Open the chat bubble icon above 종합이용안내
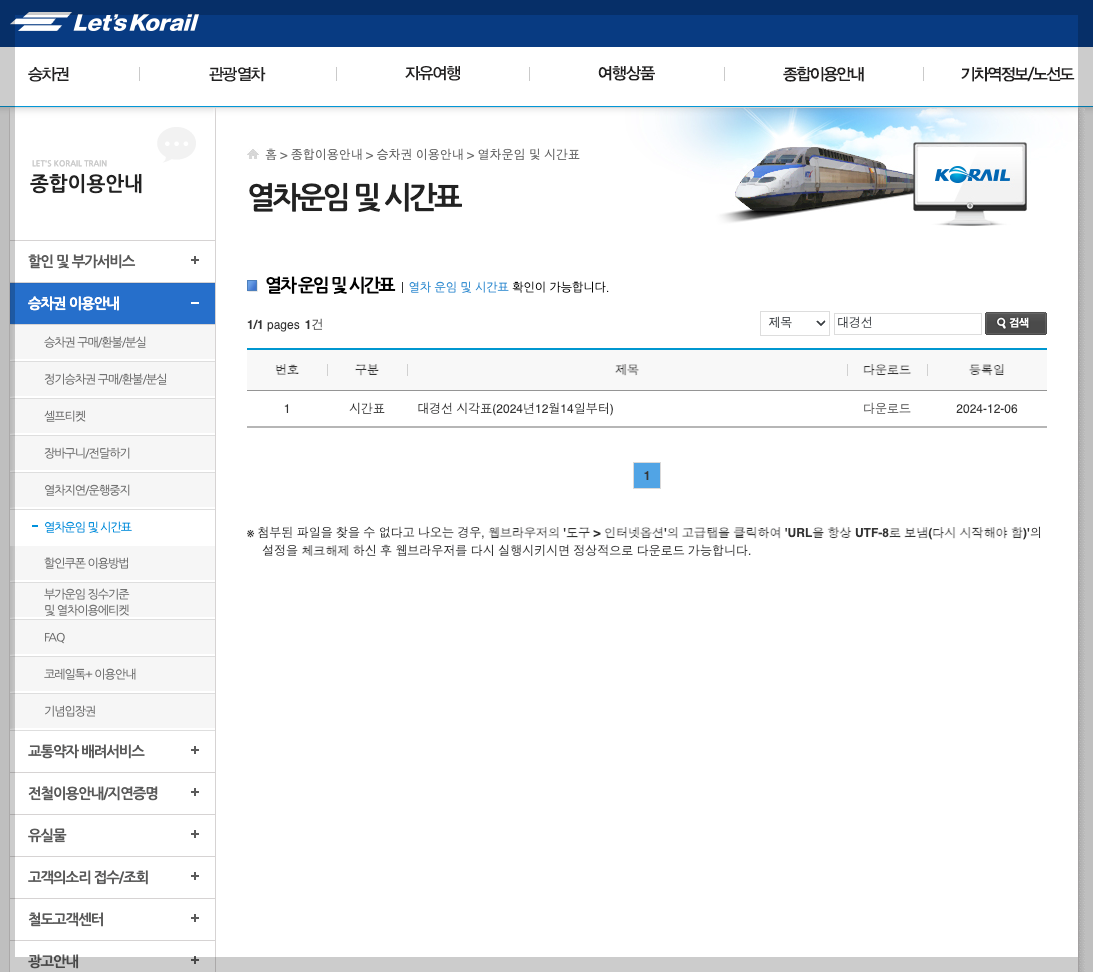 pos(176,143)
